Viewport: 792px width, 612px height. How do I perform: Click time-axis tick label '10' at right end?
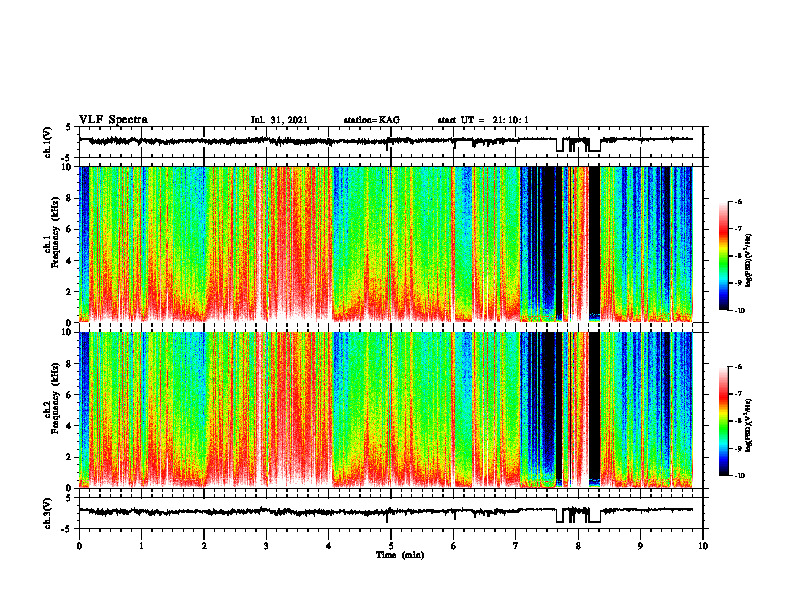point(703,546)
